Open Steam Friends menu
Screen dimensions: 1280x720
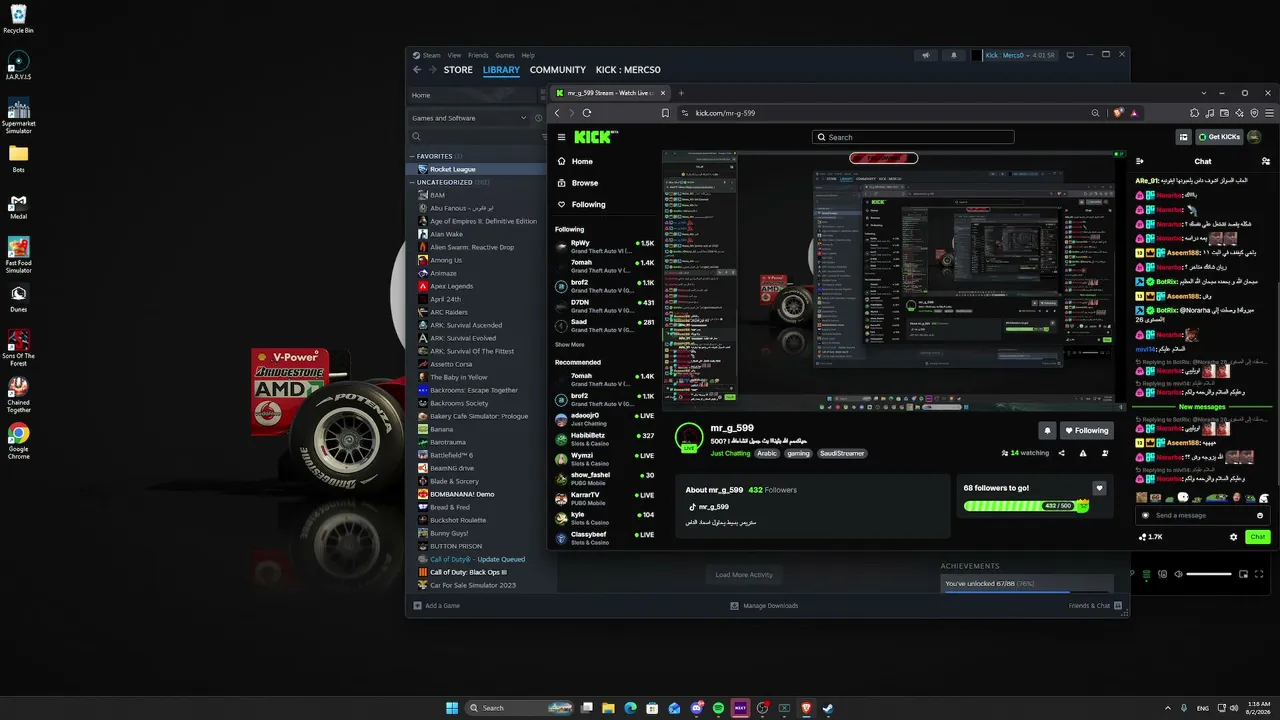click(x=478, y=55)
